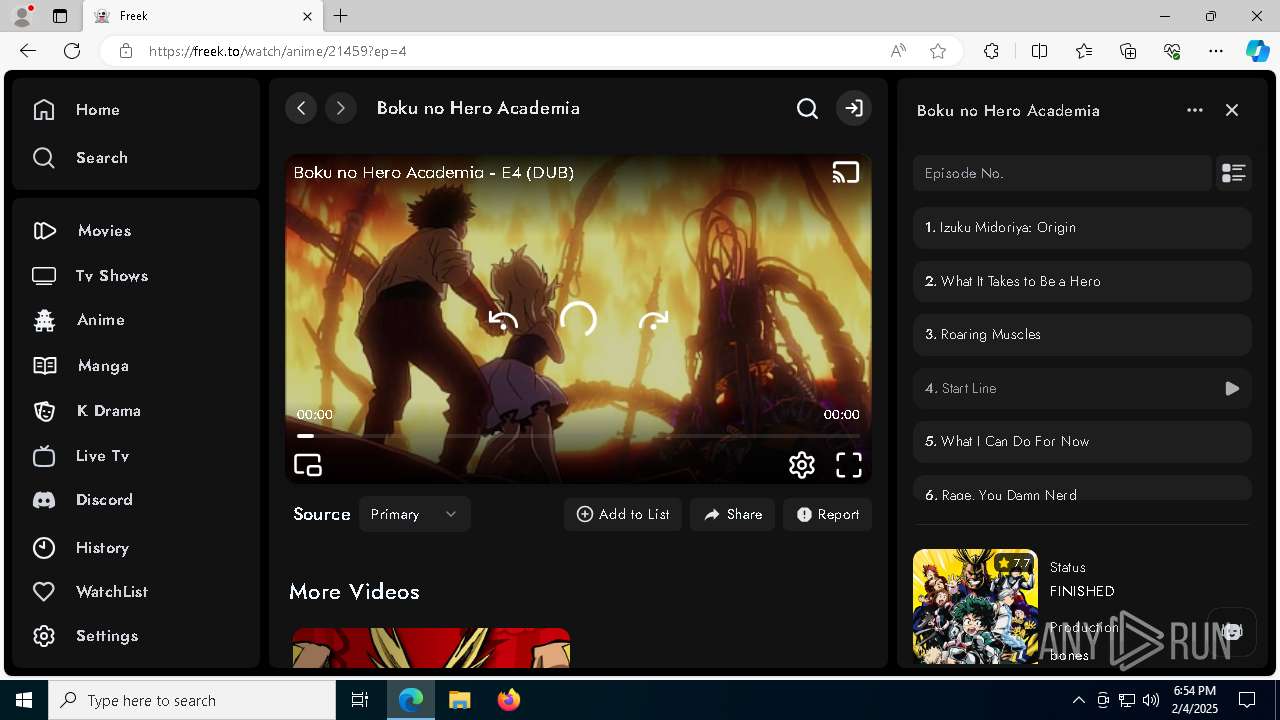
Task: Open browser Extensions puzzle icon
Action: 991,51
